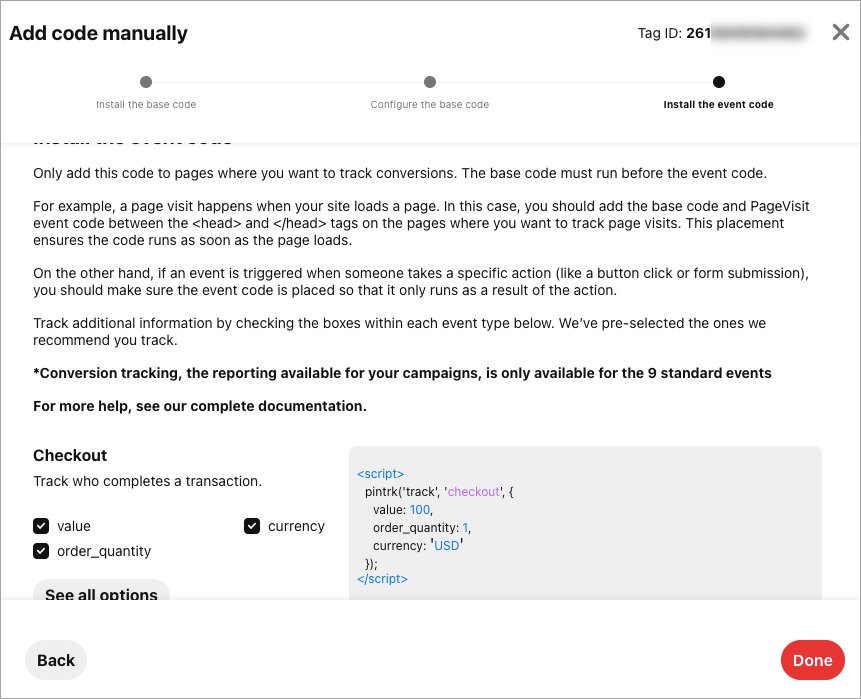Disable the currency checkbox
This screenshot has width=861, height=699.
click(x=252, y=526)
